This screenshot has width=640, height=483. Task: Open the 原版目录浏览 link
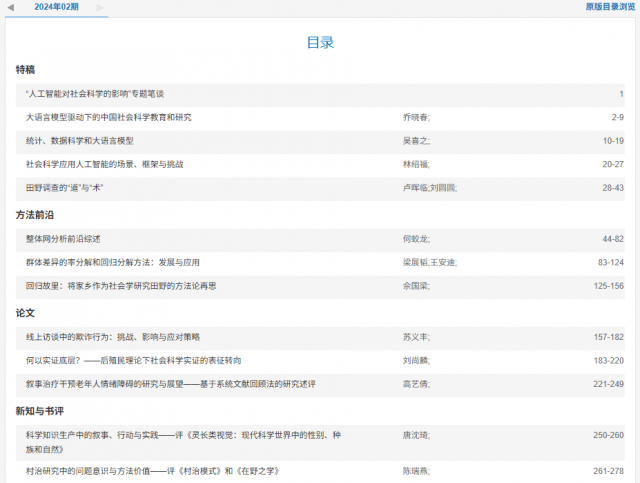click(x=610, y=7)
